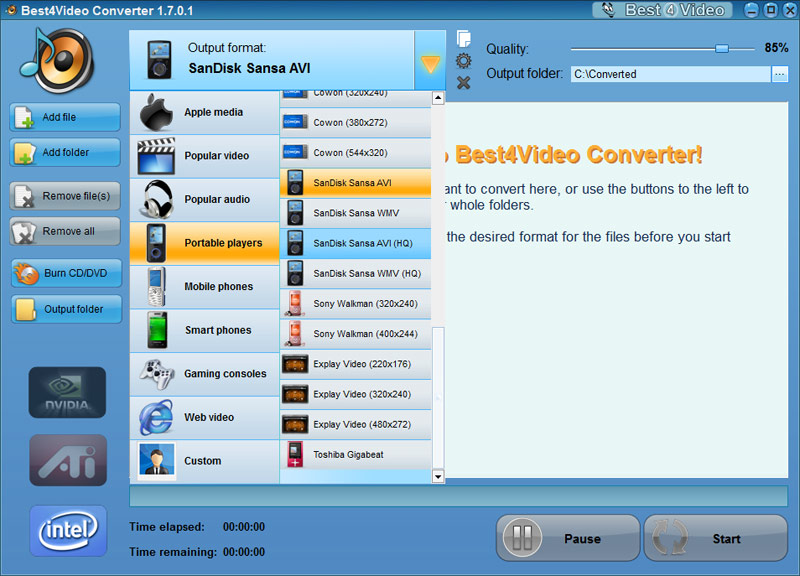Browse for output folder with ellipsis button
The height and width of the screenshot is (576, 800).
click(780, 74)
